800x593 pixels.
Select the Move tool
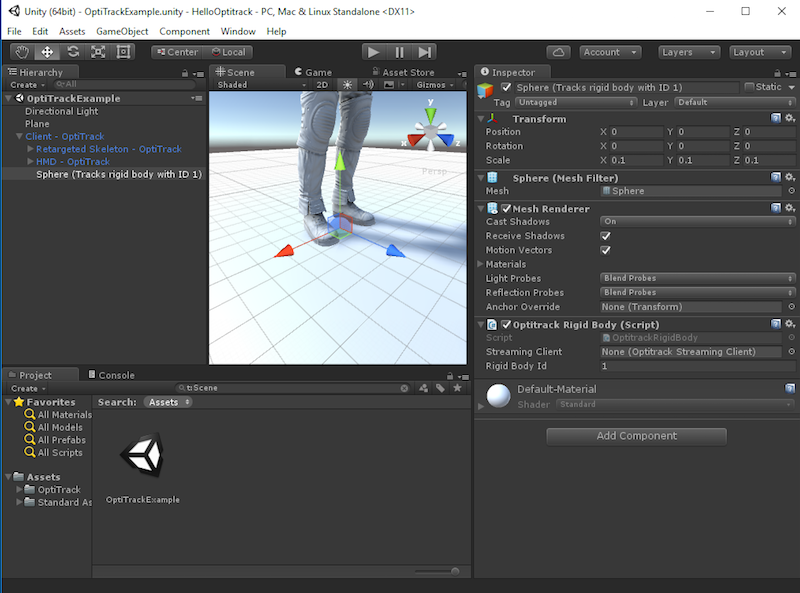(47, 52)
